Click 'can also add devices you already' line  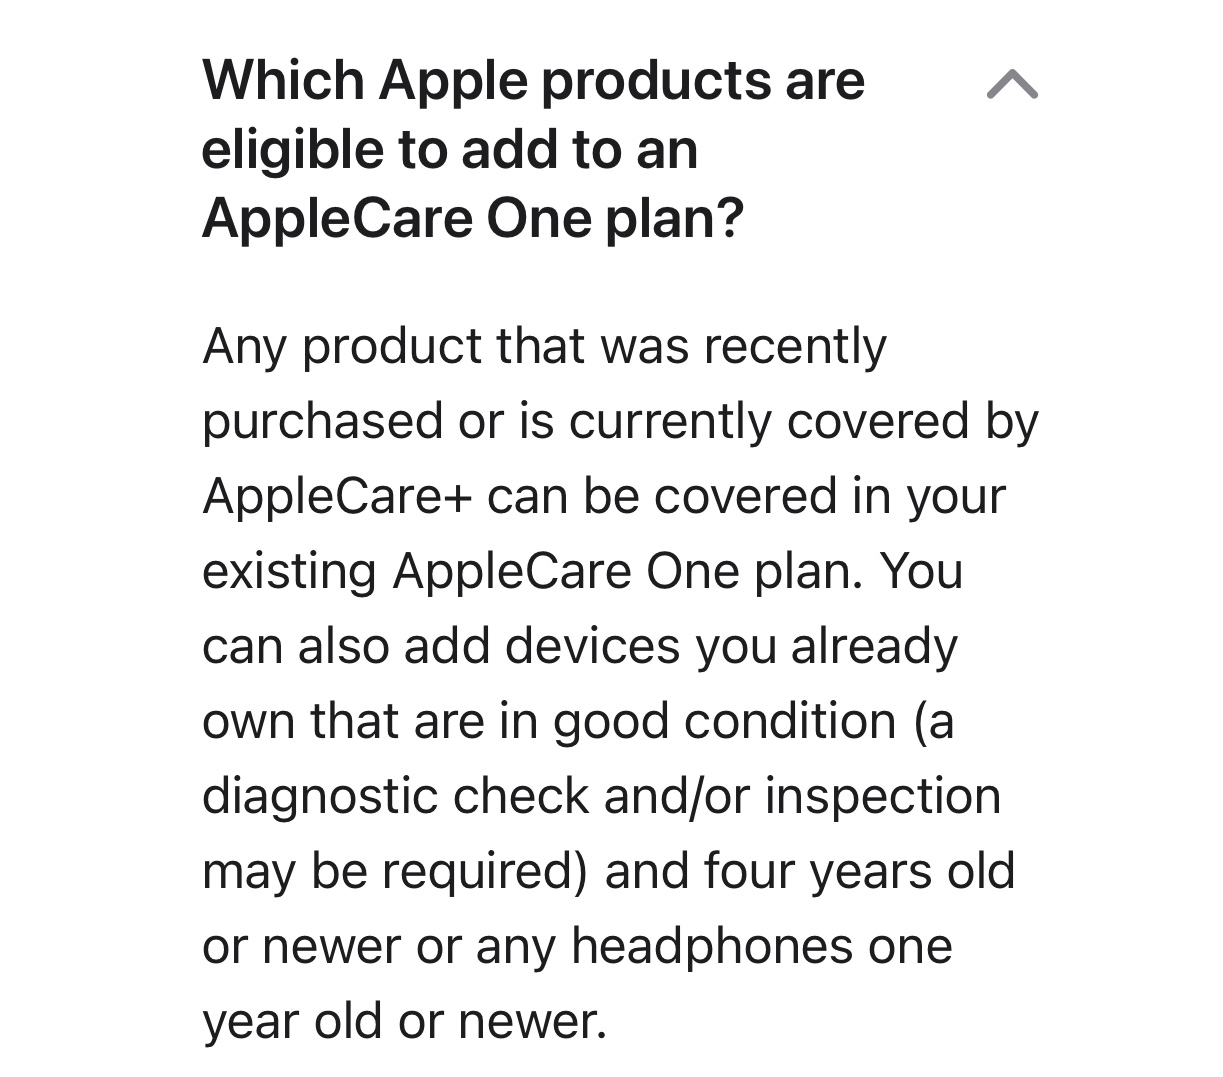[579, 646]
